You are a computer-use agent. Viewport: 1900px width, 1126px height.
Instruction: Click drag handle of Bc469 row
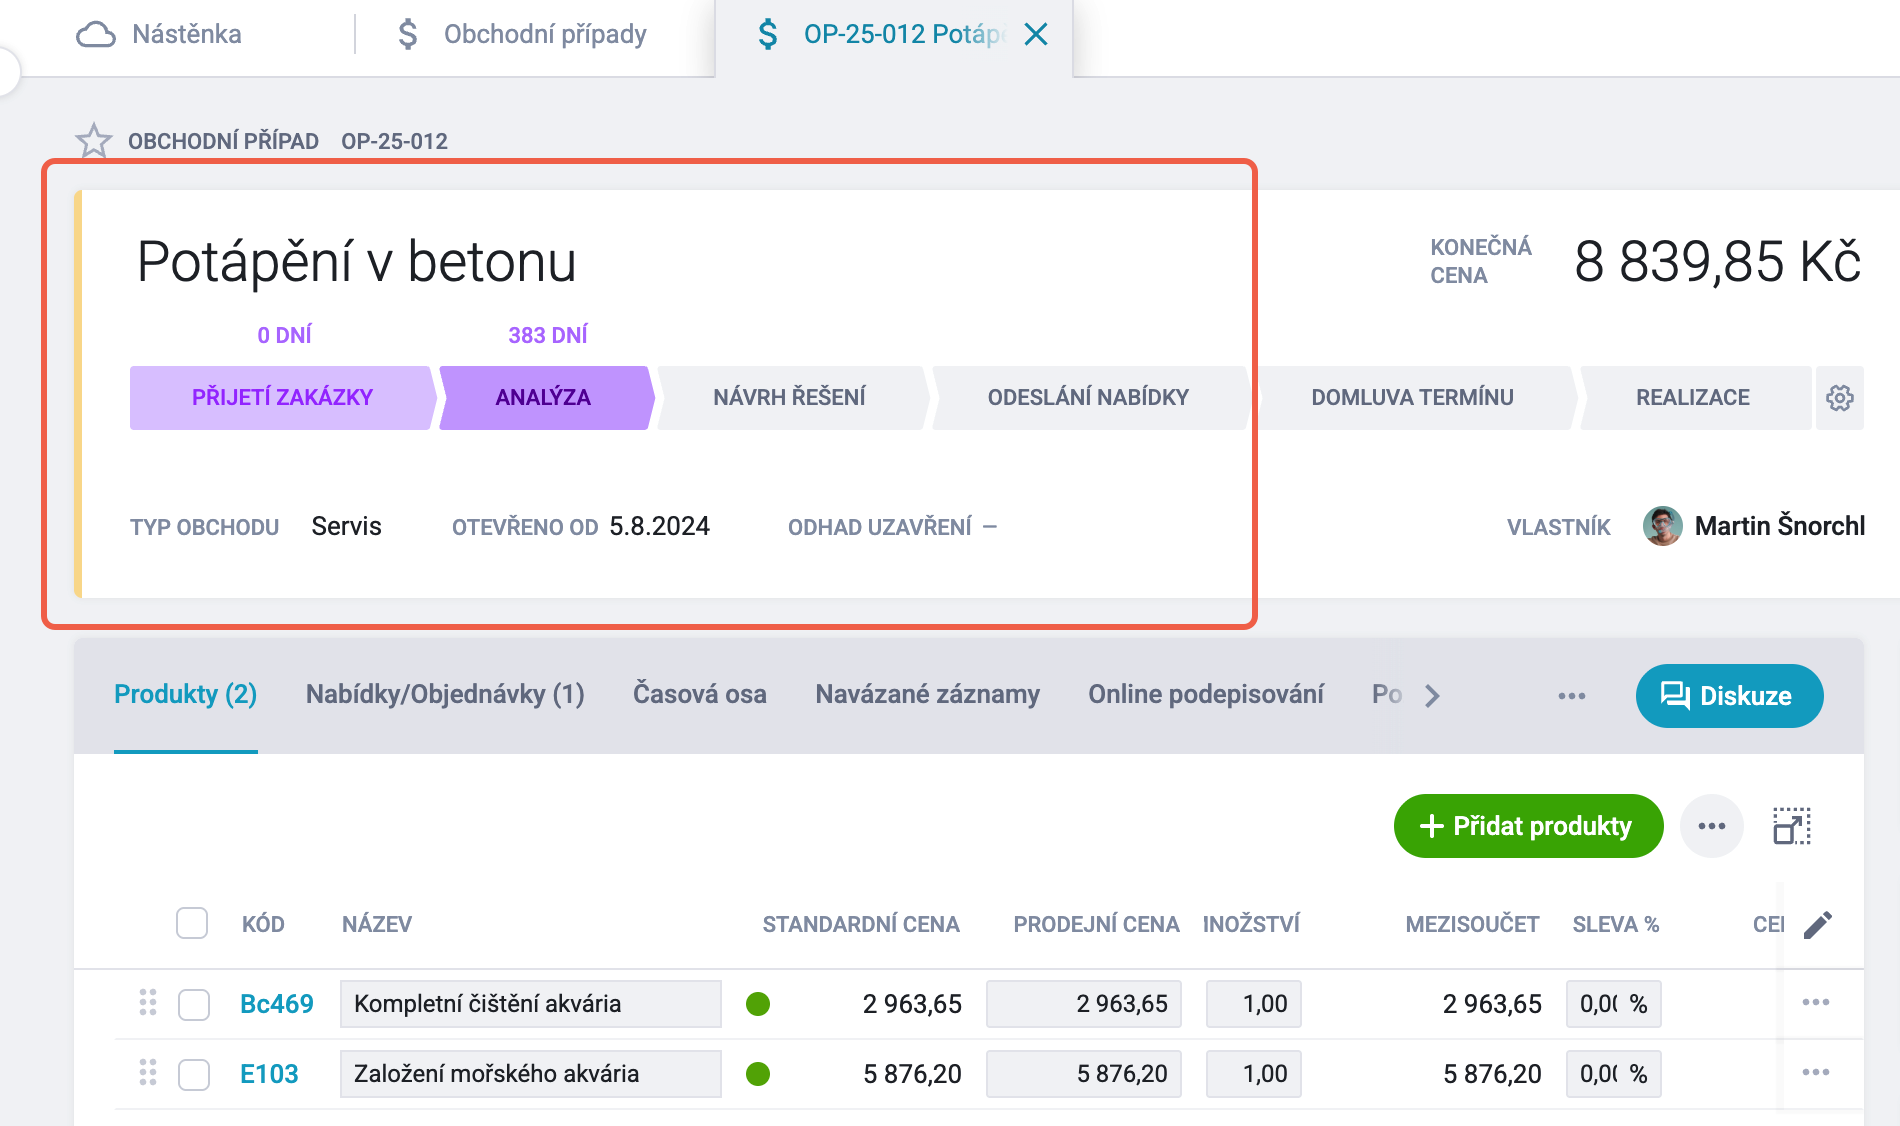(x=148, y=1002)
